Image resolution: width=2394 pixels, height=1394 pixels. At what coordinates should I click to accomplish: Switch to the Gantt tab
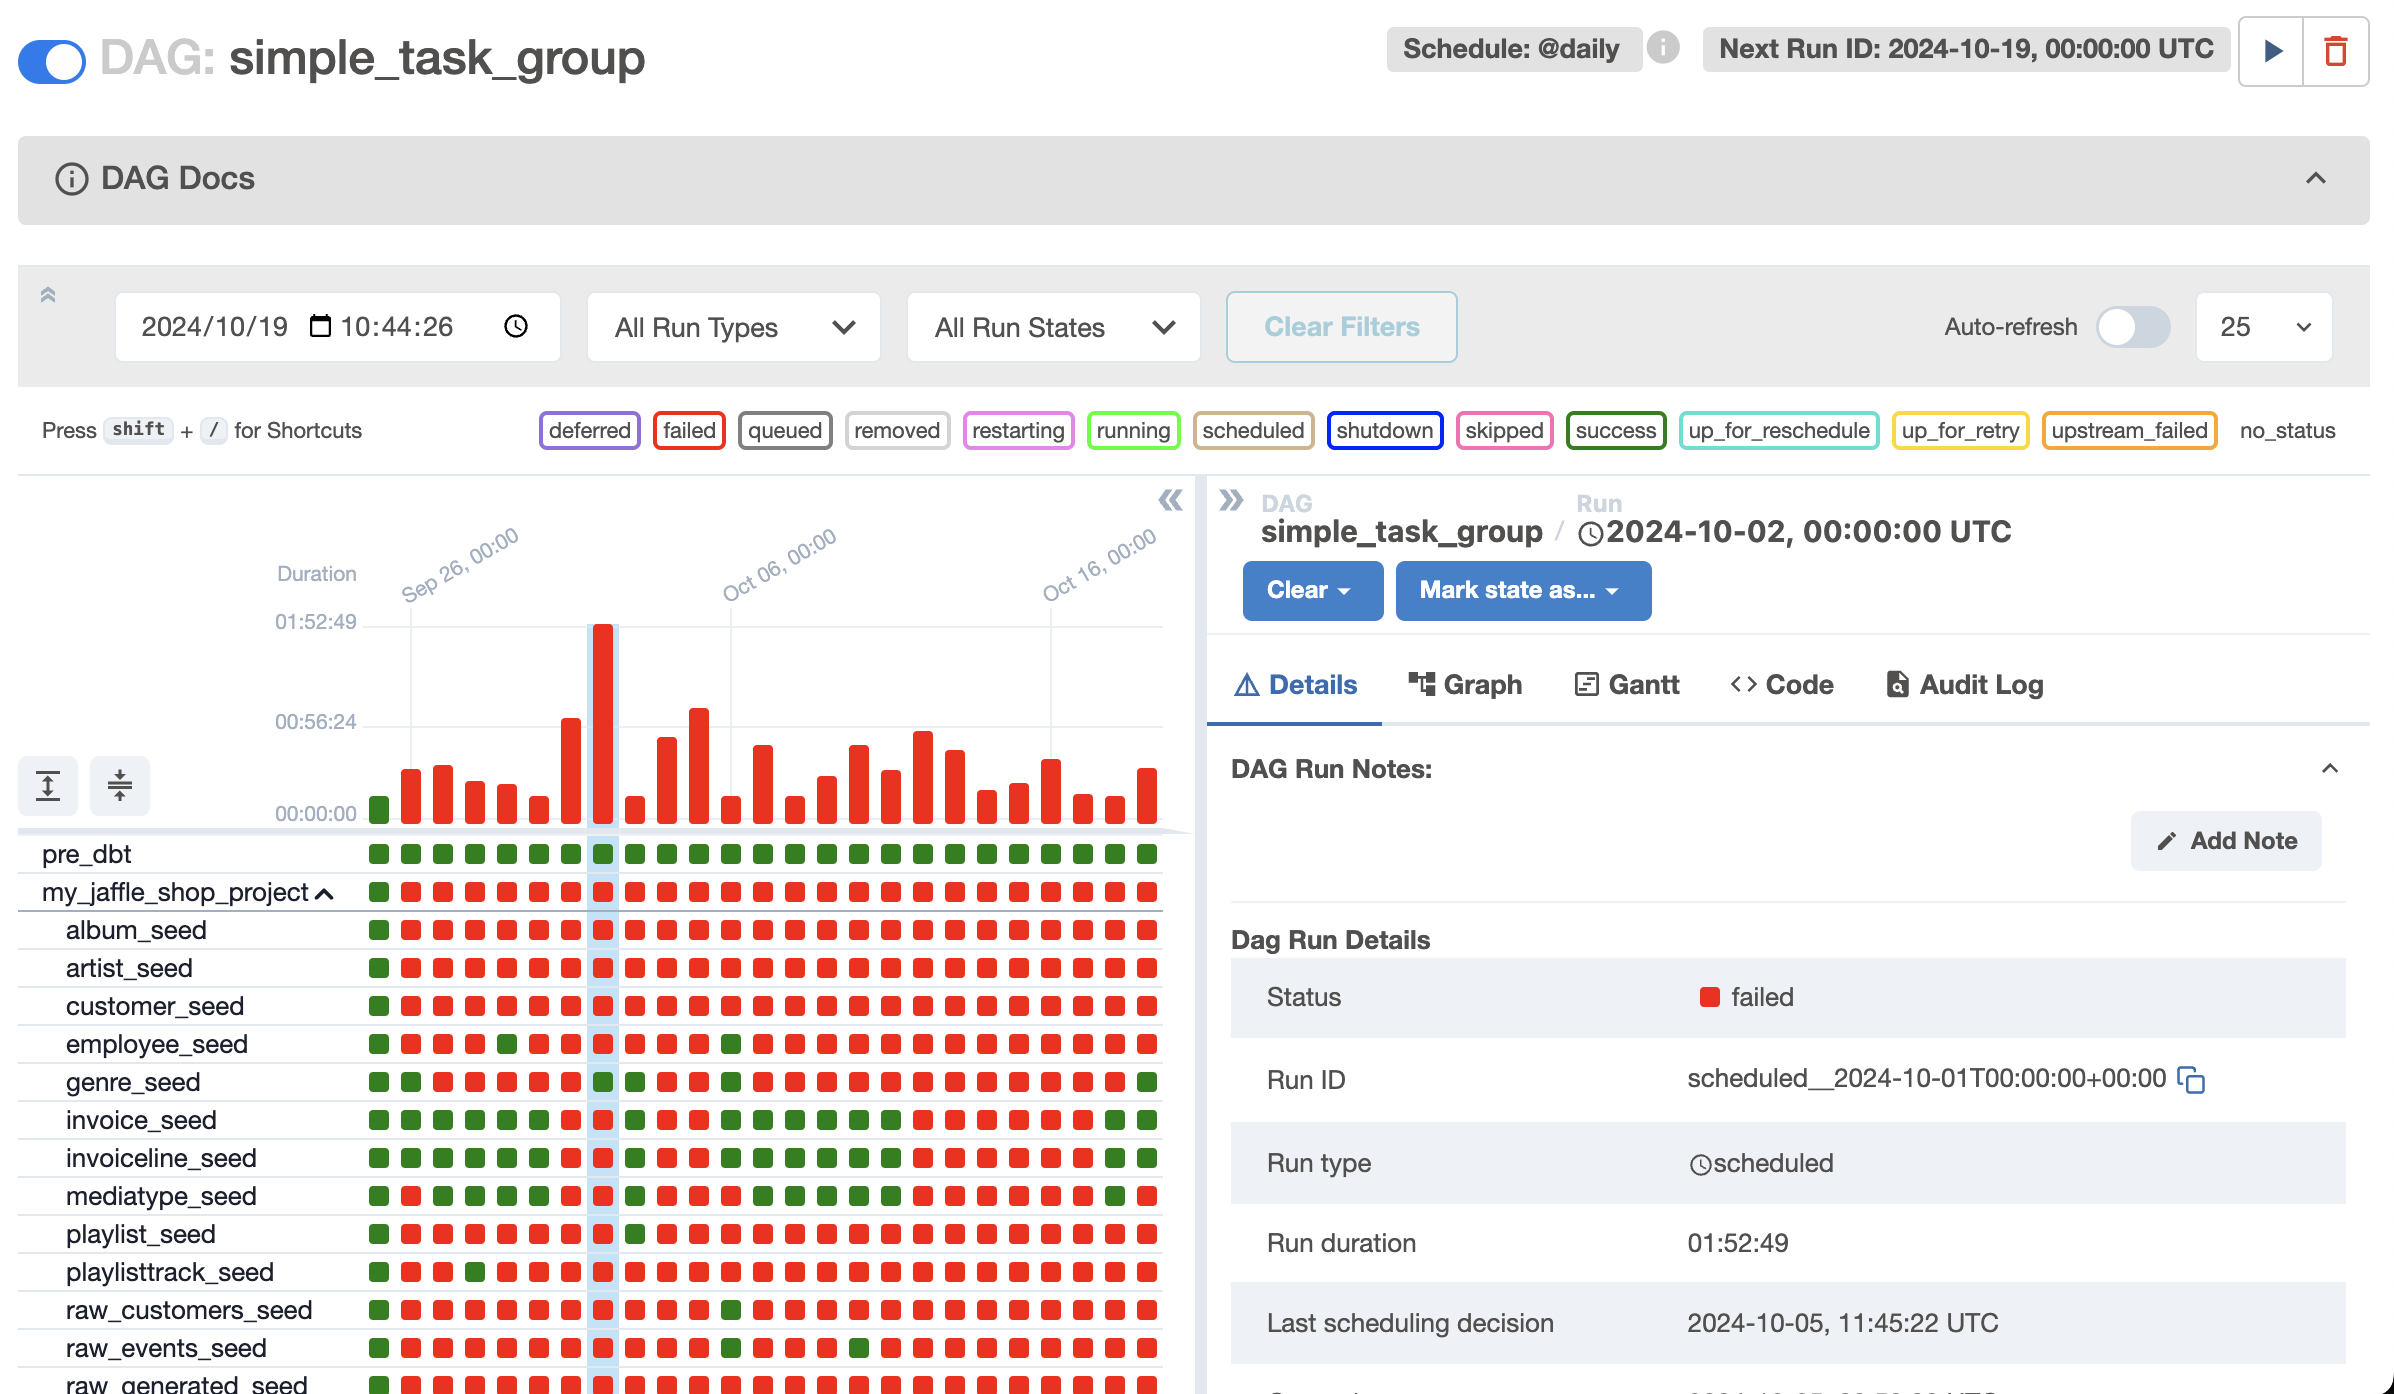pyautogui.click(x=1626, y=685)
